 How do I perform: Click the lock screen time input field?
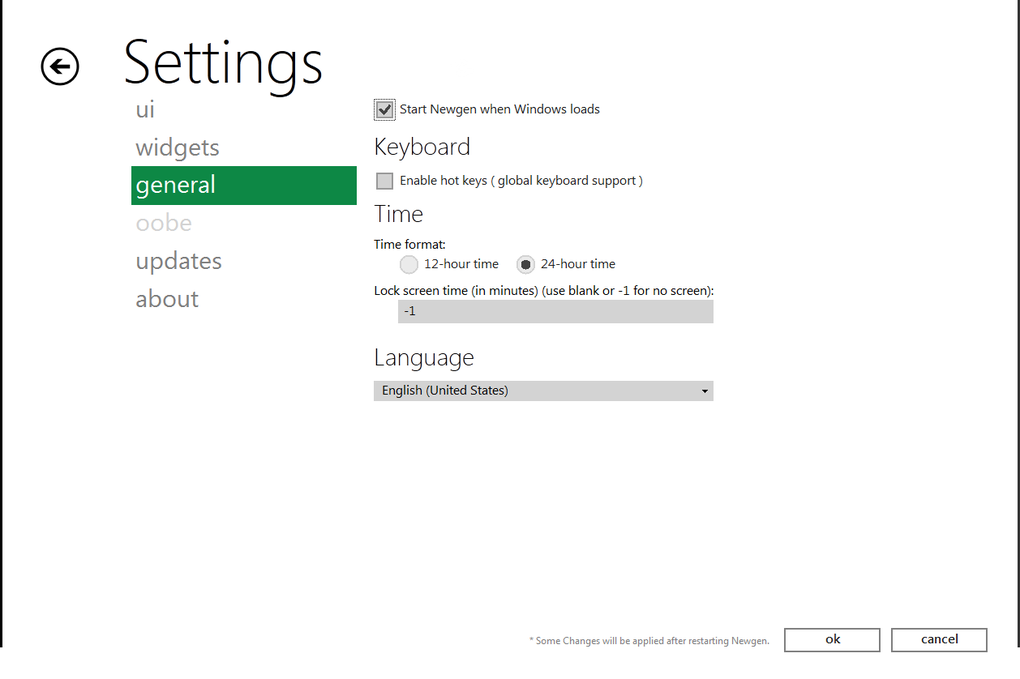tap(556, 312)
